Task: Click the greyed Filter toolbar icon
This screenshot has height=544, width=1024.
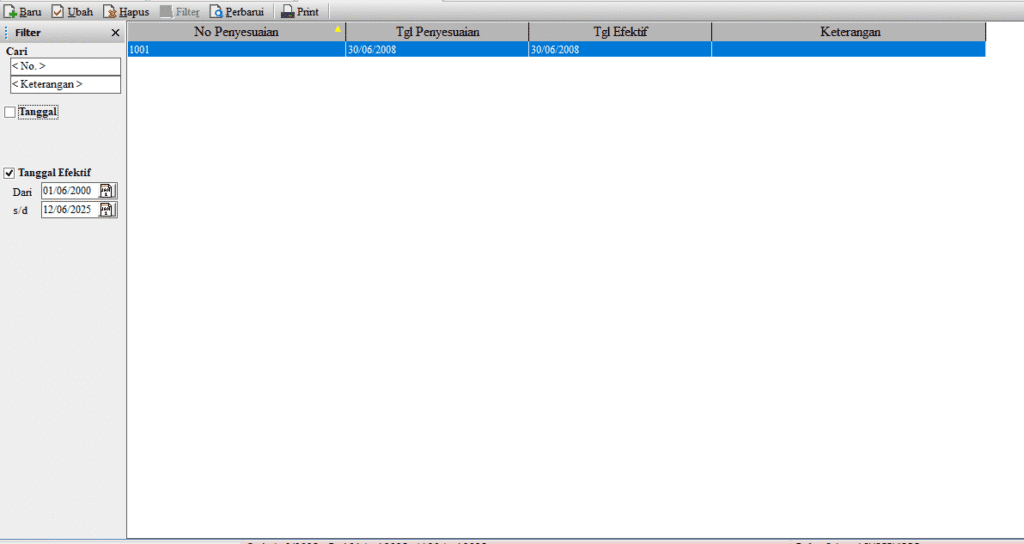Action: 166,12
